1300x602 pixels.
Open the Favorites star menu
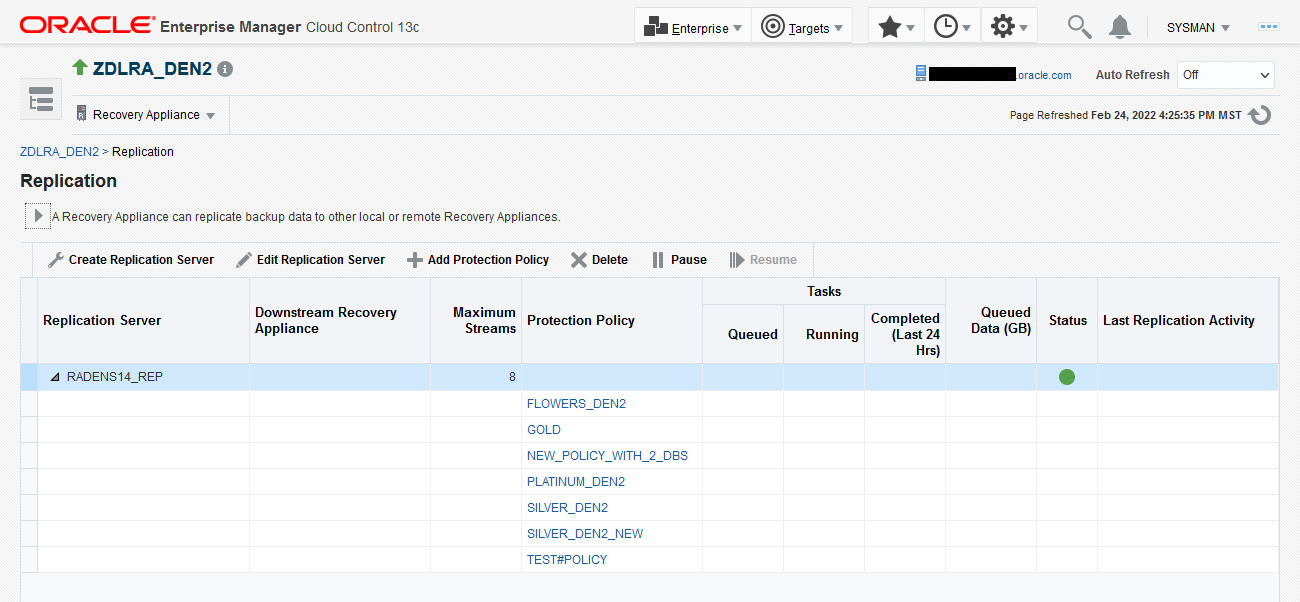[x=896, y=27]
